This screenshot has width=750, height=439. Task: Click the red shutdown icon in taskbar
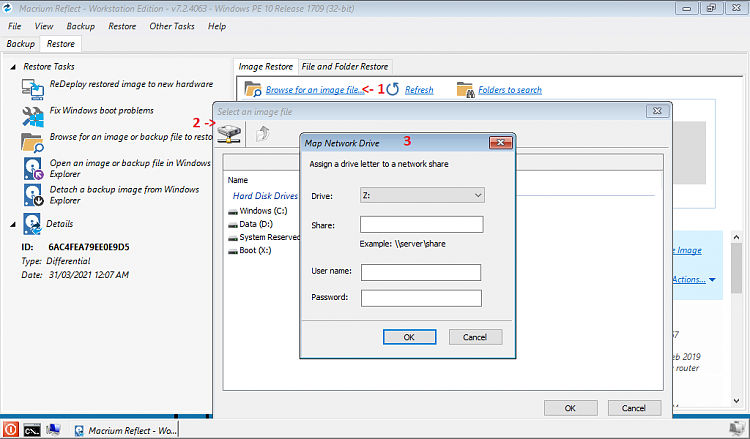[11, 429]
